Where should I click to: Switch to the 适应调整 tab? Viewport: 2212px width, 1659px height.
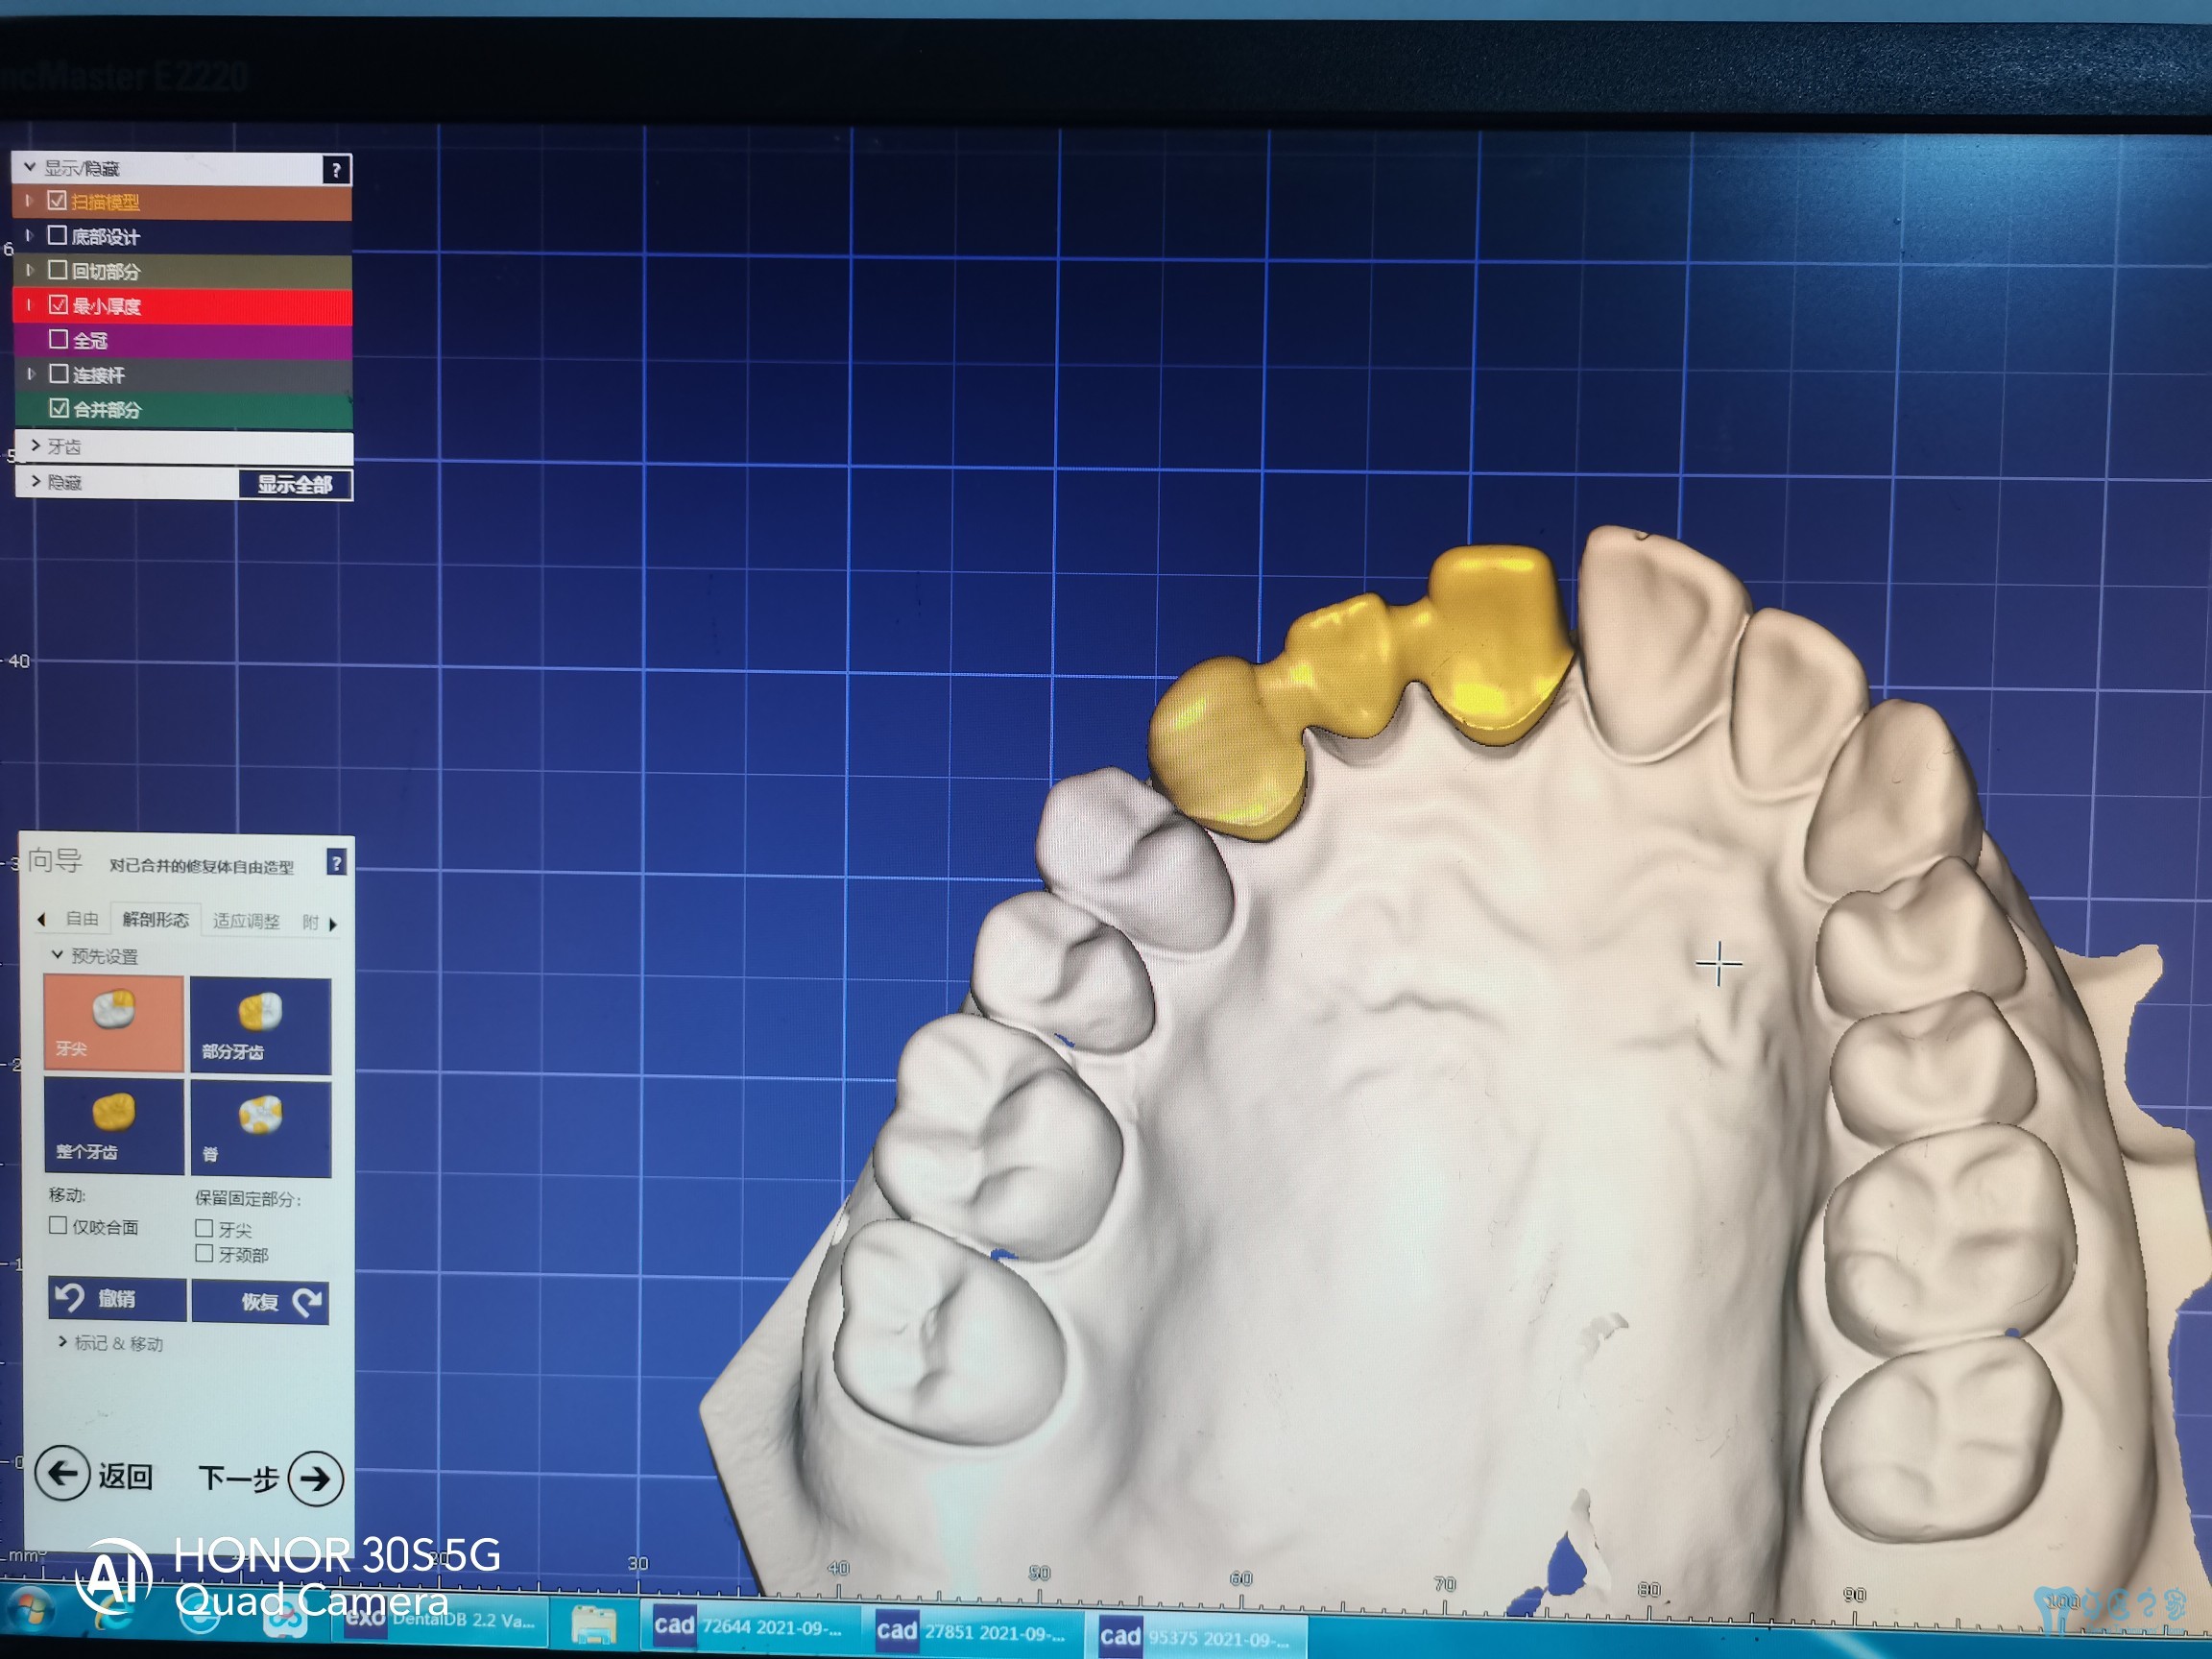pyautogui.click(x=246, y=921)
